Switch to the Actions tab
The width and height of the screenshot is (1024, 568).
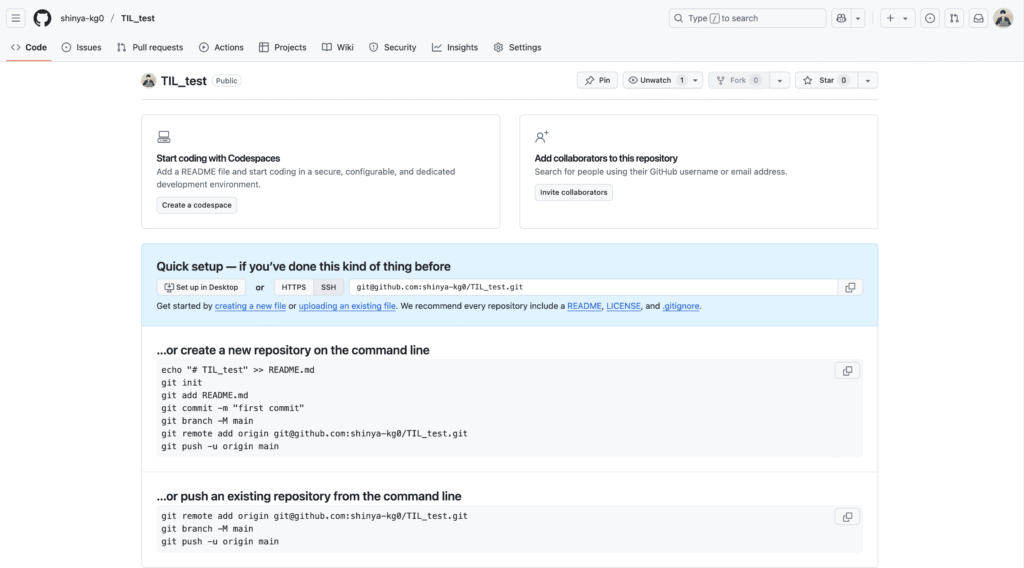pos(221,48)
